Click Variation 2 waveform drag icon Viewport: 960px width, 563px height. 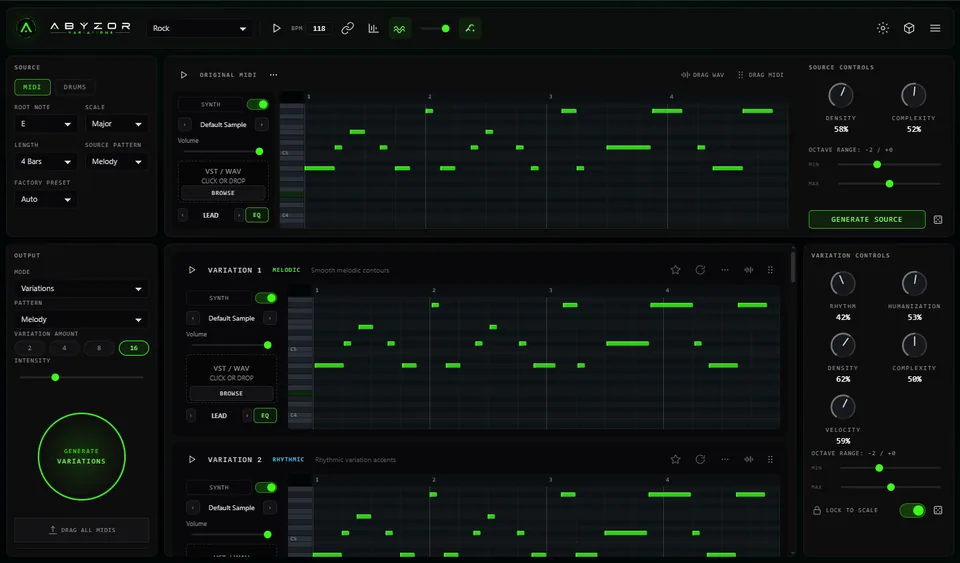pos(749,460)
